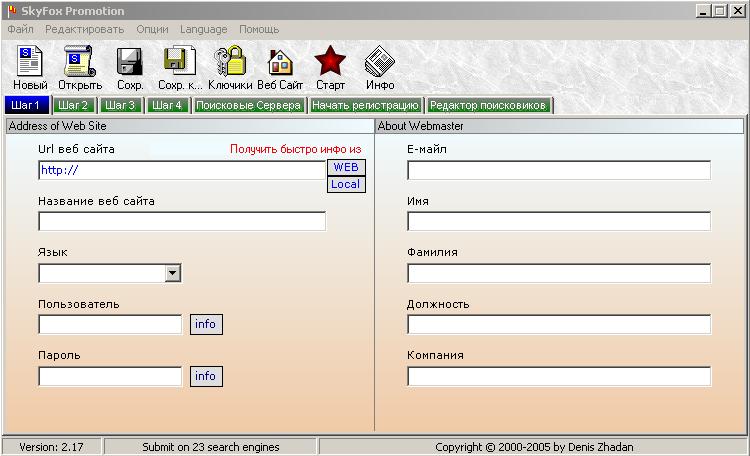Open the Редактировать menu

[x=85, y=29]
